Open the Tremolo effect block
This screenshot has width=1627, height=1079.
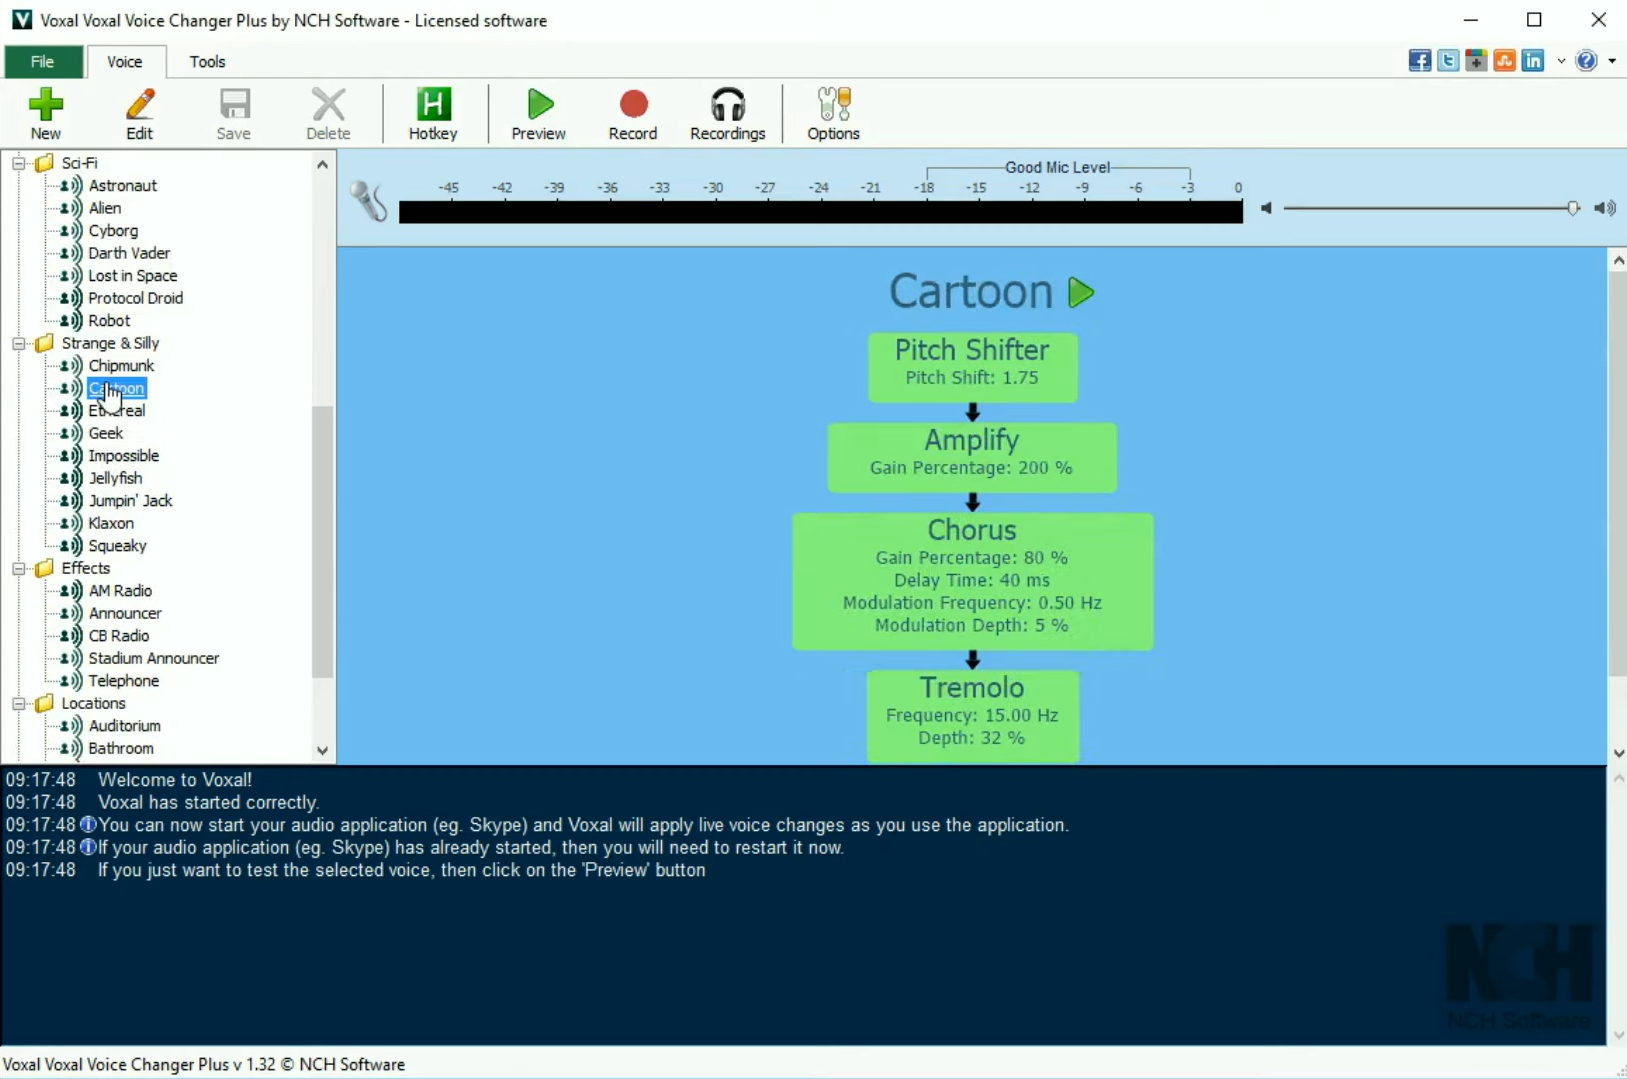pos(972,716)
